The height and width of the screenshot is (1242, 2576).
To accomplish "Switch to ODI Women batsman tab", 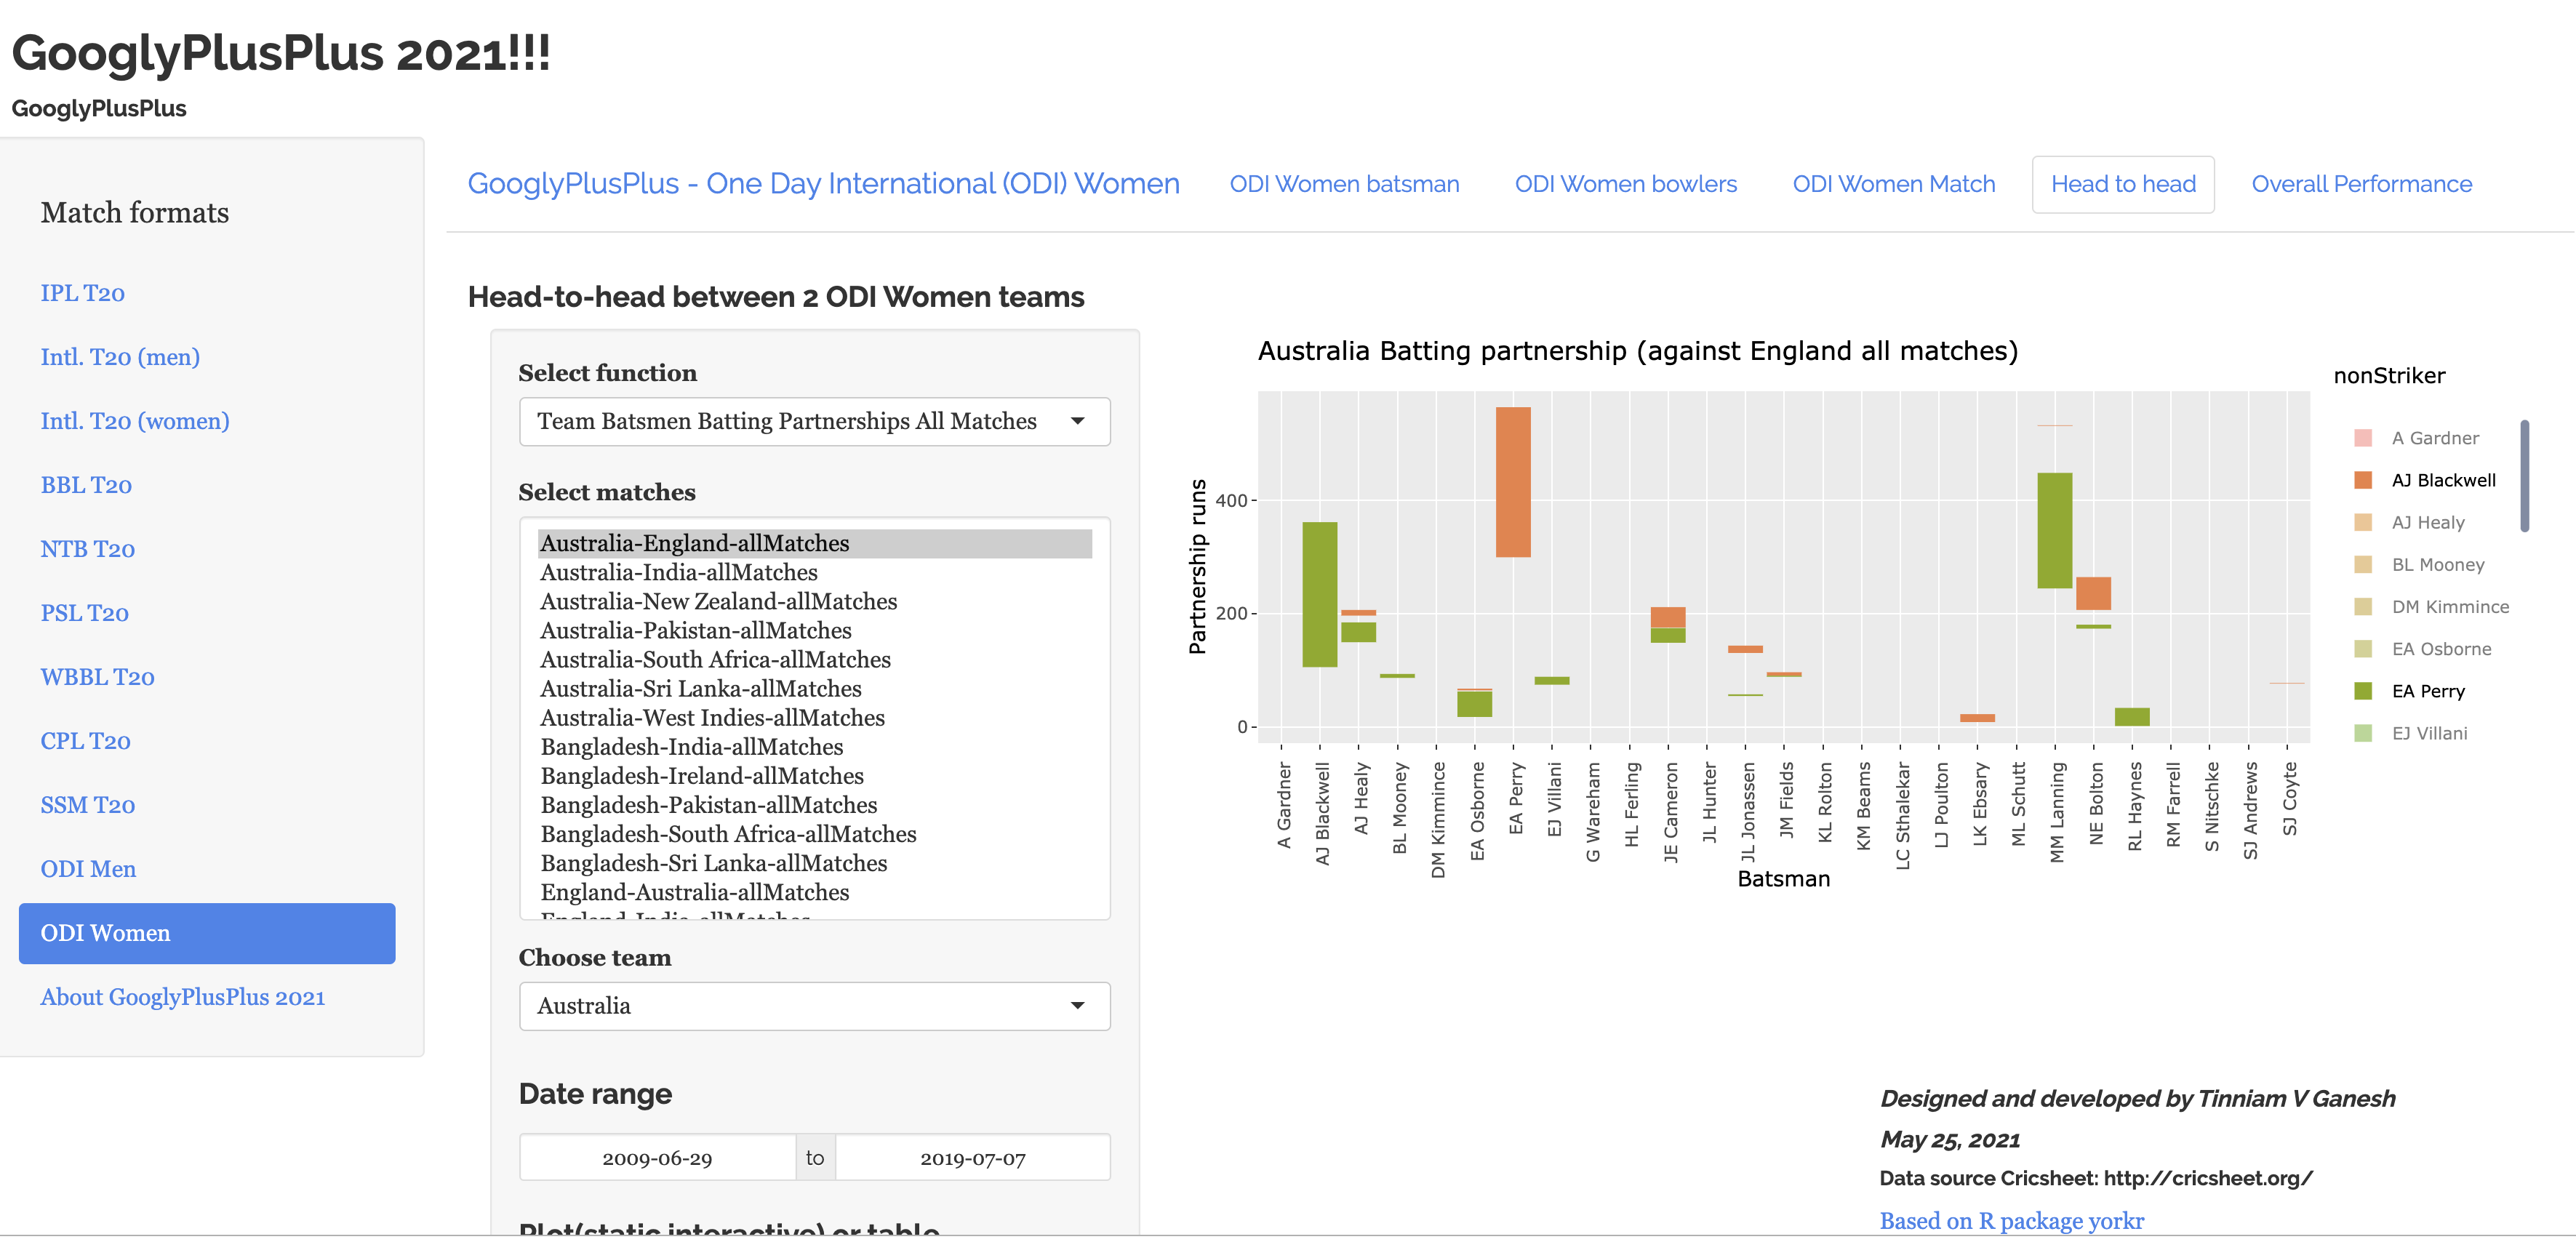I will click(1343, 184).
